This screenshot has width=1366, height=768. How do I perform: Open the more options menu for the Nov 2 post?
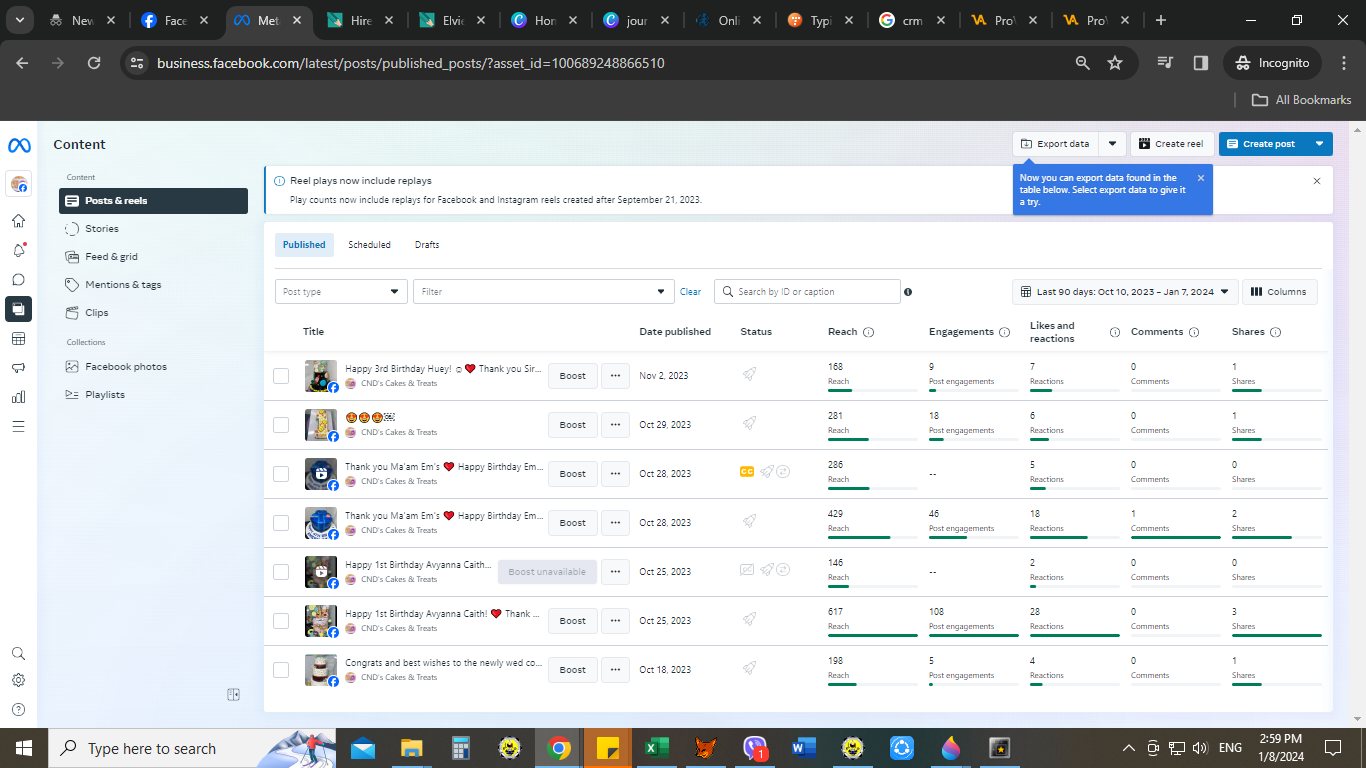click(x=615, y=376)
